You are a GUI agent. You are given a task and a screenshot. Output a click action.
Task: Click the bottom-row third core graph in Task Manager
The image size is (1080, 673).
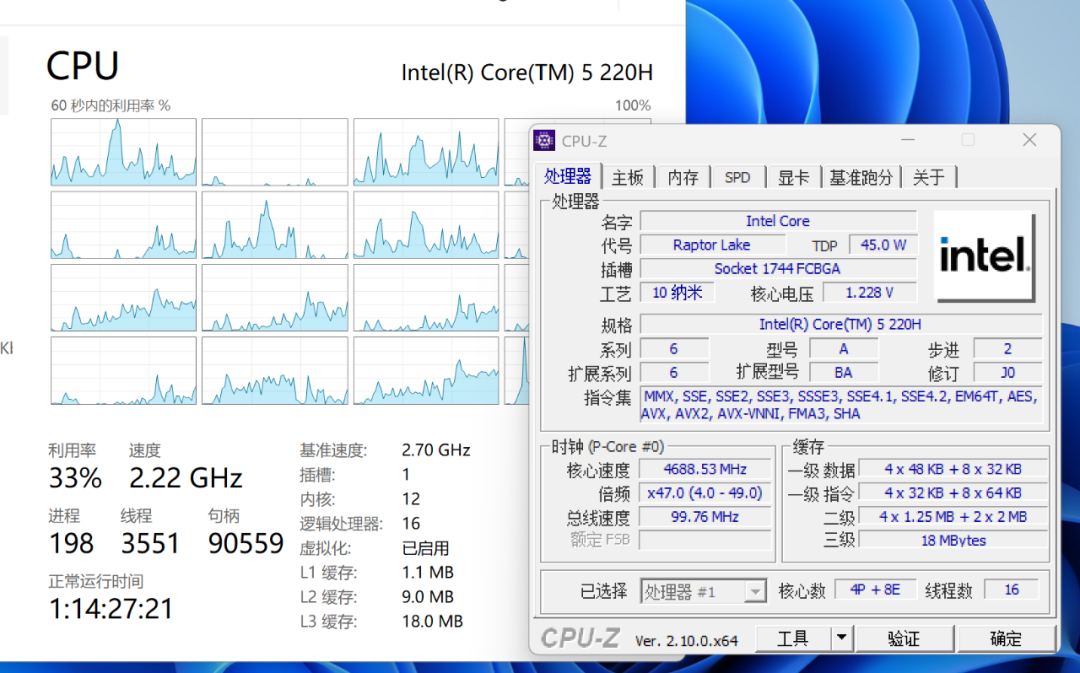coord(426,371)
